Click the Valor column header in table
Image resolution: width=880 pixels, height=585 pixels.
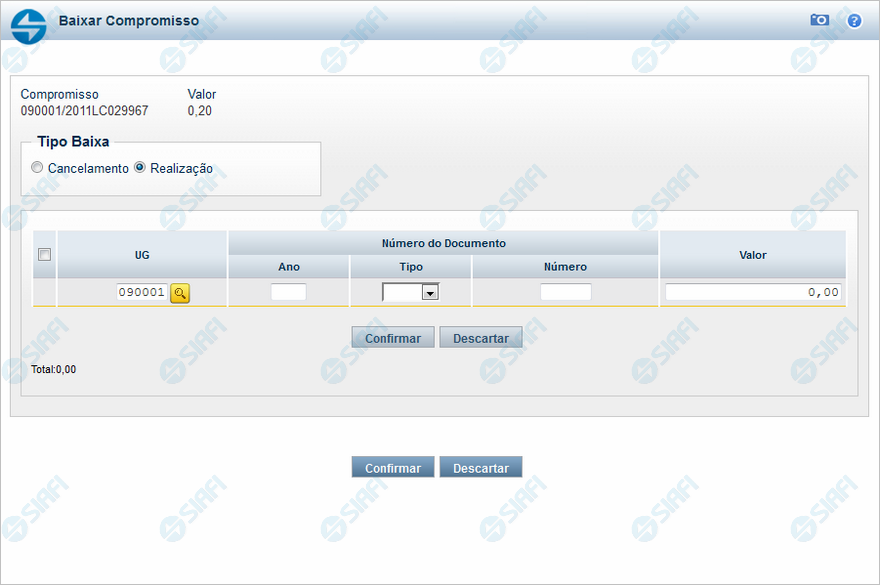click(752, 255)
